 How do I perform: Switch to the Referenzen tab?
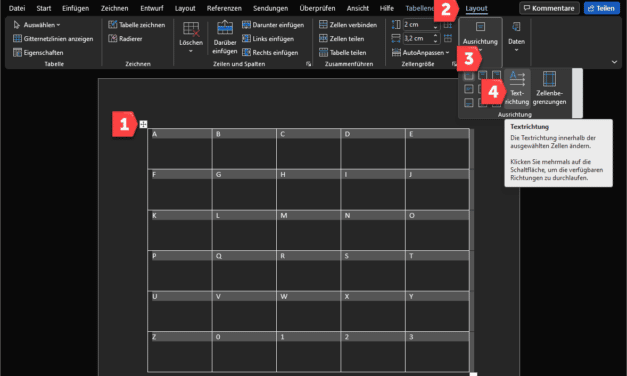(x=224, y=8)
